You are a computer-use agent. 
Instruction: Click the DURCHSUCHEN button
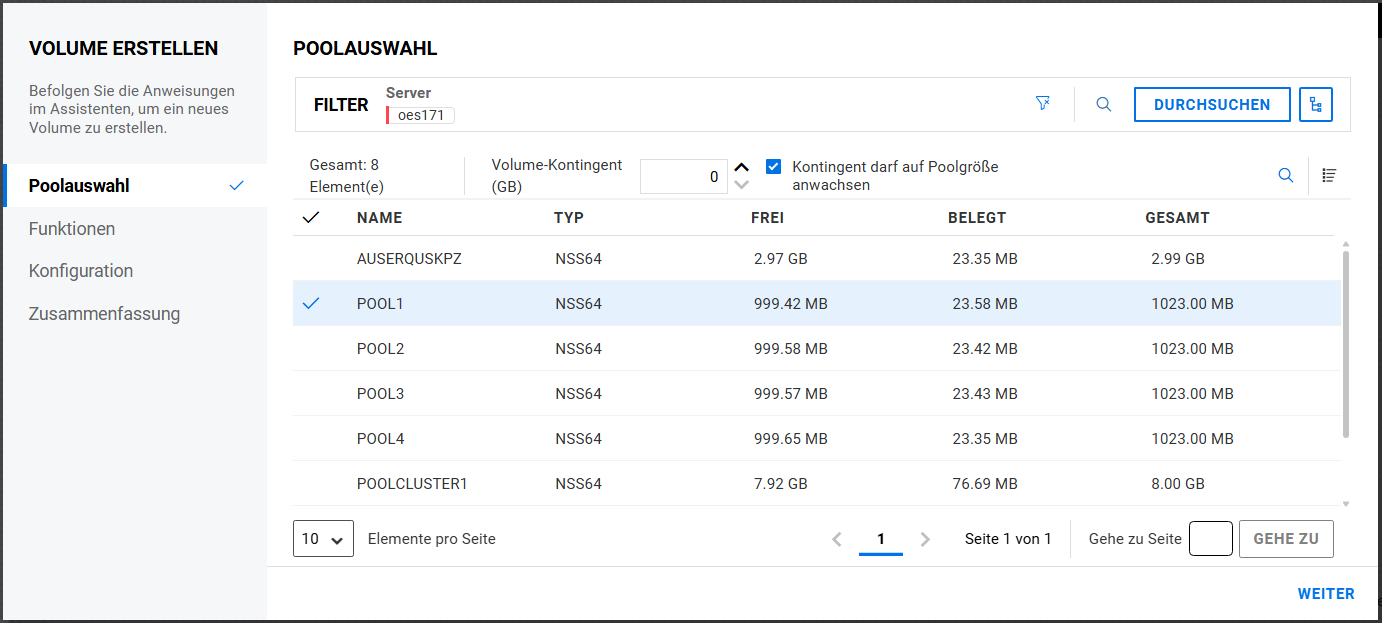(1211, 104)
